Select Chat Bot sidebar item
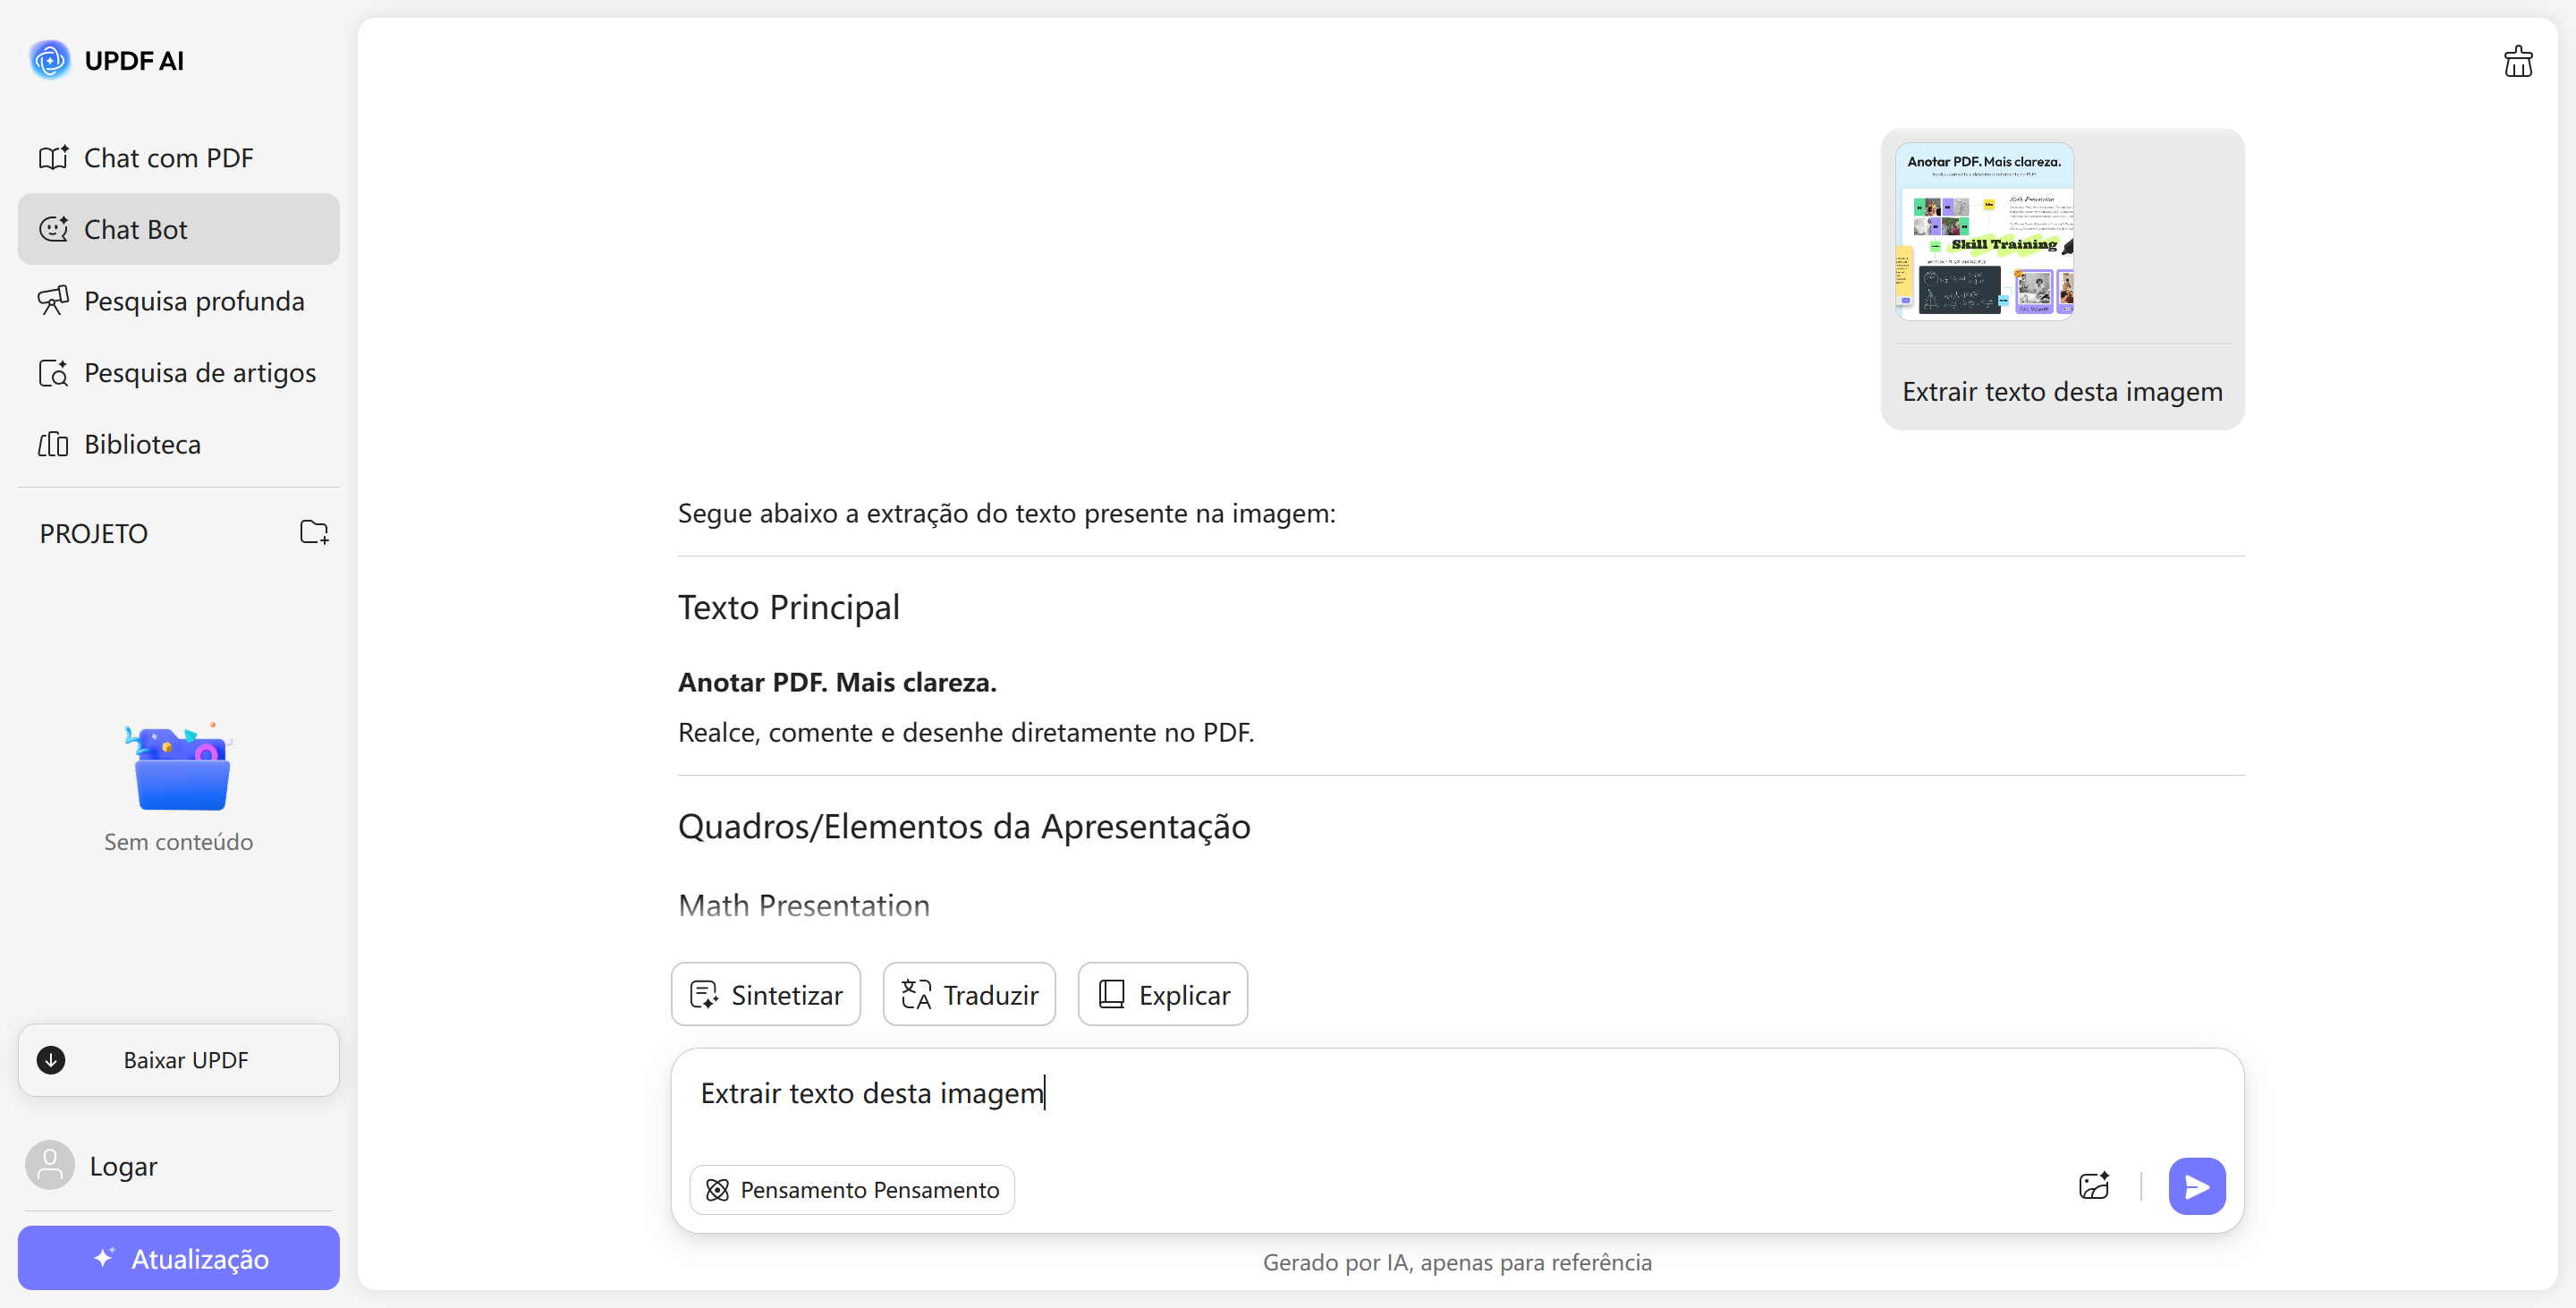The height and width of the screenshot is (1308, 2576). tap(178, 229)
